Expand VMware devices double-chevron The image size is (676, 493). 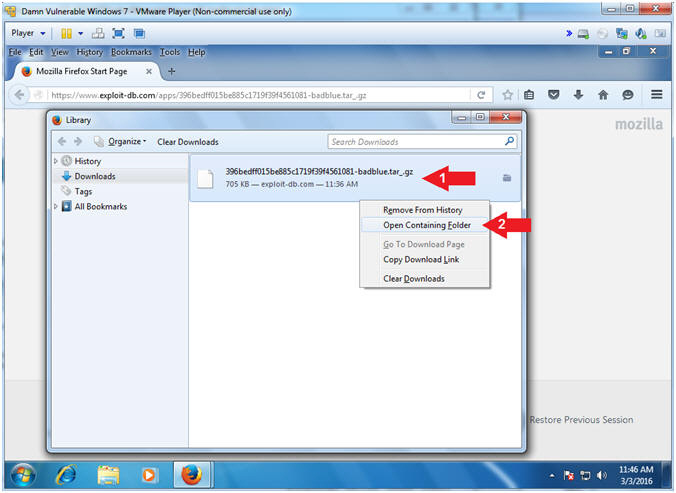pyautogui.click(x=569, y=33)
